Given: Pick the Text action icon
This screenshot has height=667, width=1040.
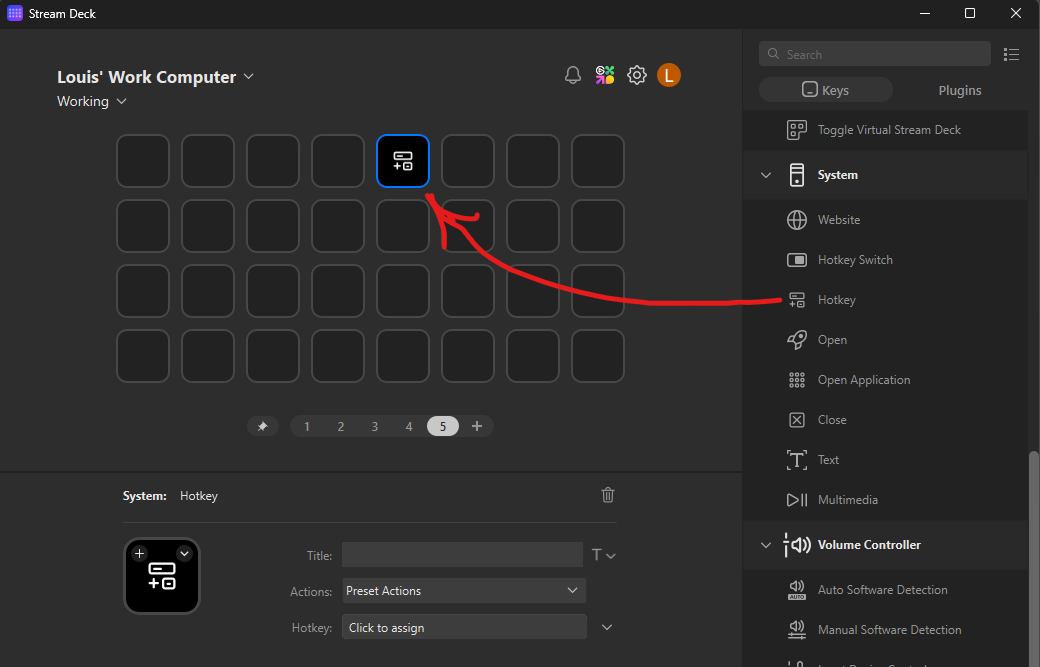Looking at the screenshot, I should click(797, 459).
